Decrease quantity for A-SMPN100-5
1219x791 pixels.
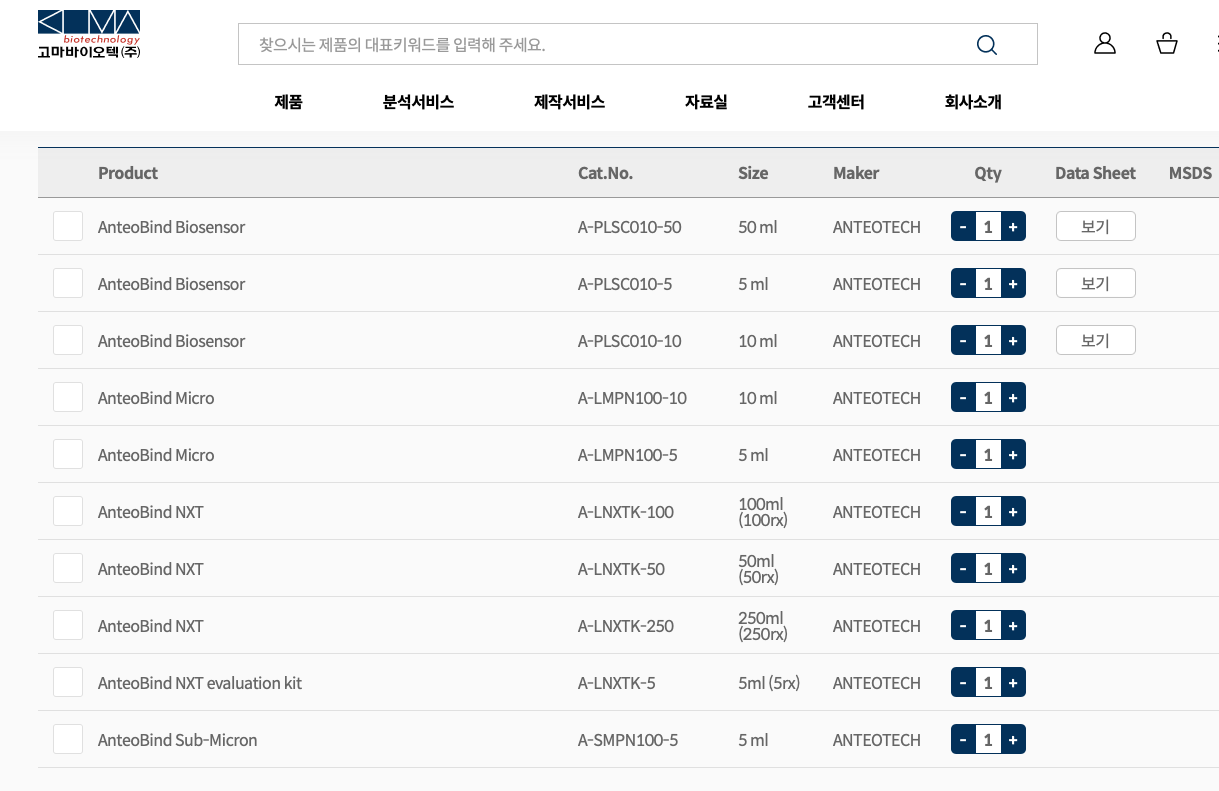point(963,740)
